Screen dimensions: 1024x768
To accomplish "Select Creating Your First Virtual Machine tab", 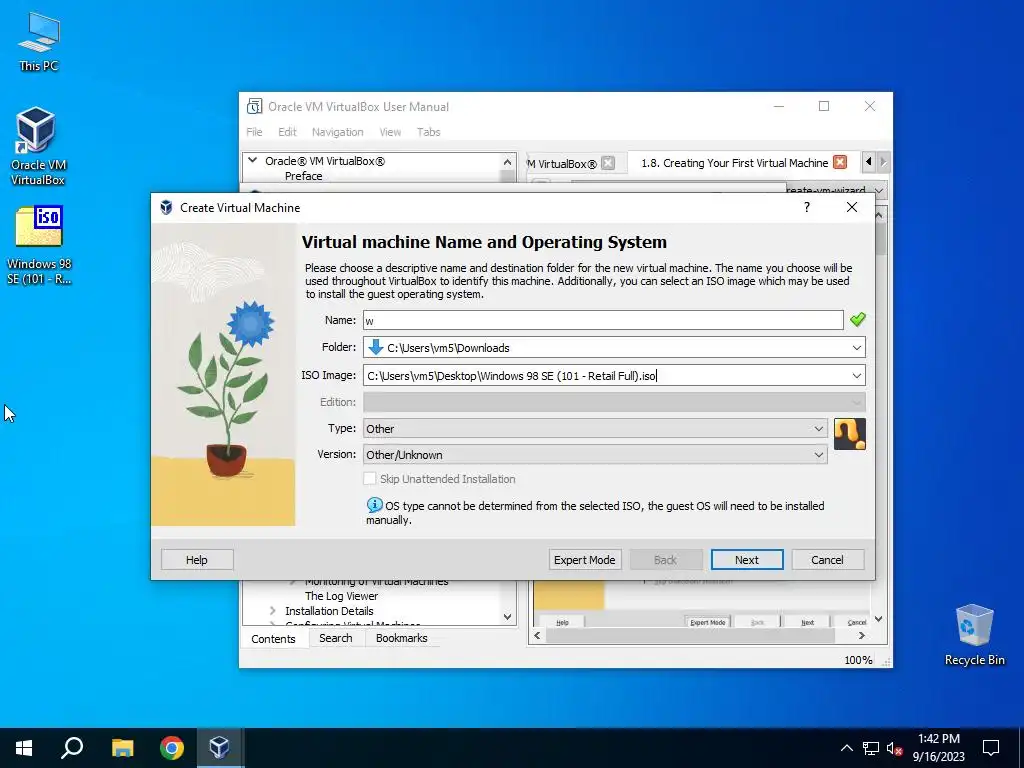I will (x=735, y=163).
